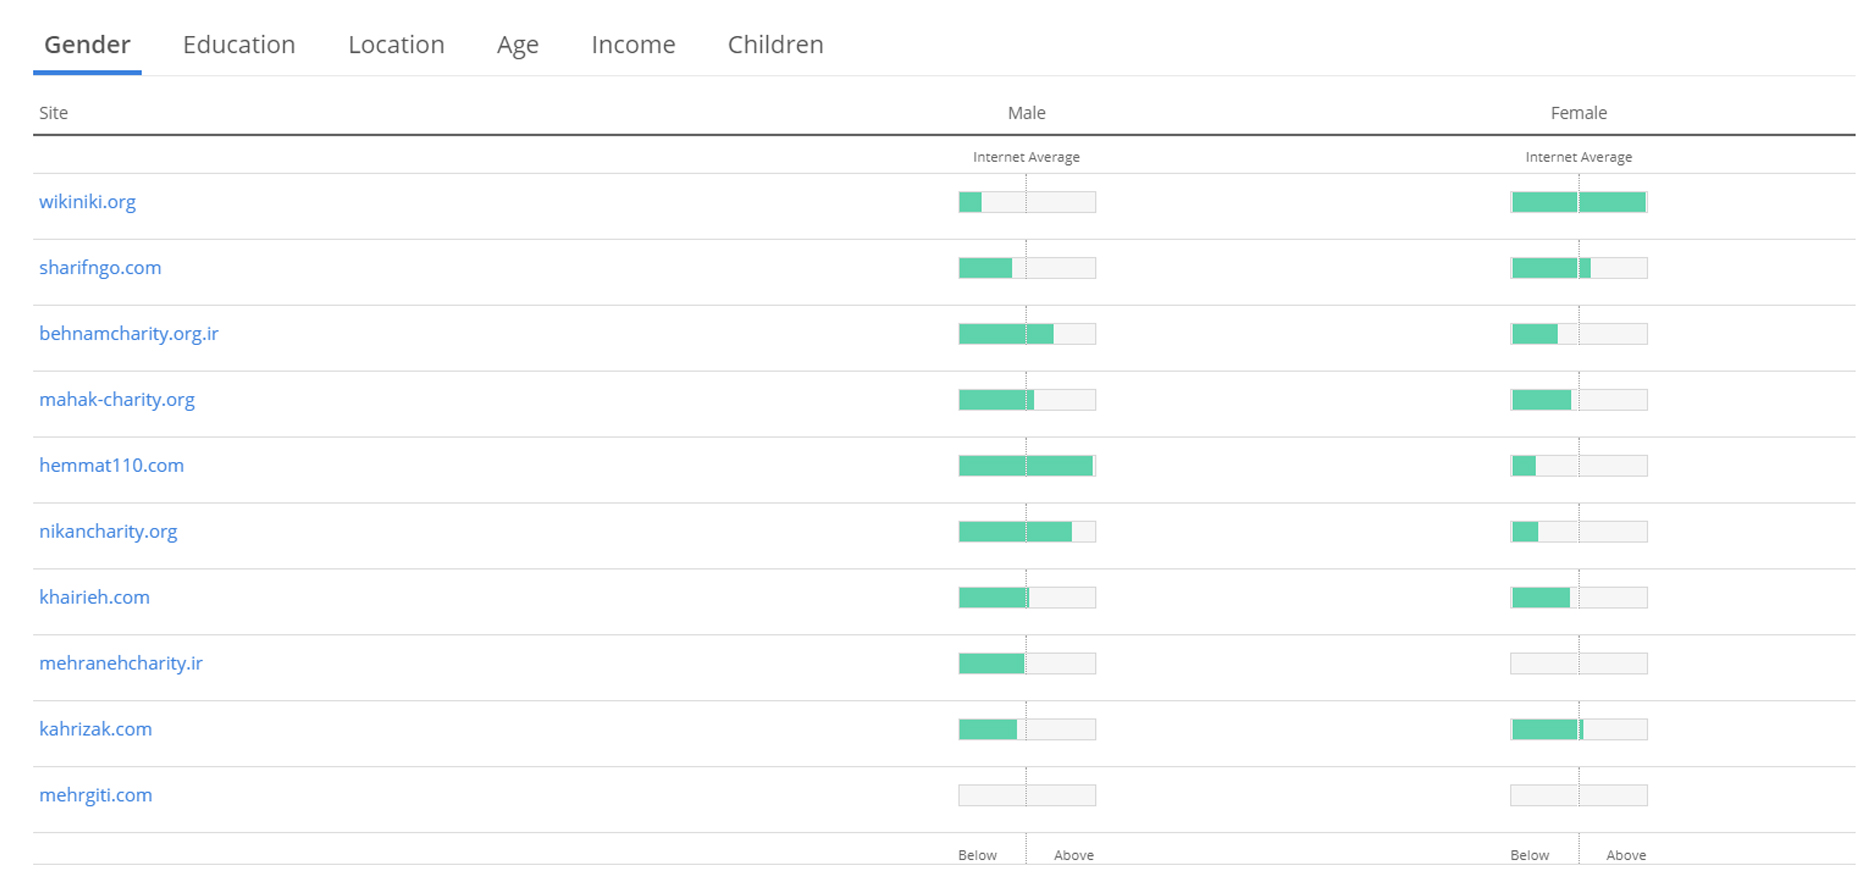Open the khairieh.com link
This screenshot has width=1875, height=882.
click(x=94, y=598)
